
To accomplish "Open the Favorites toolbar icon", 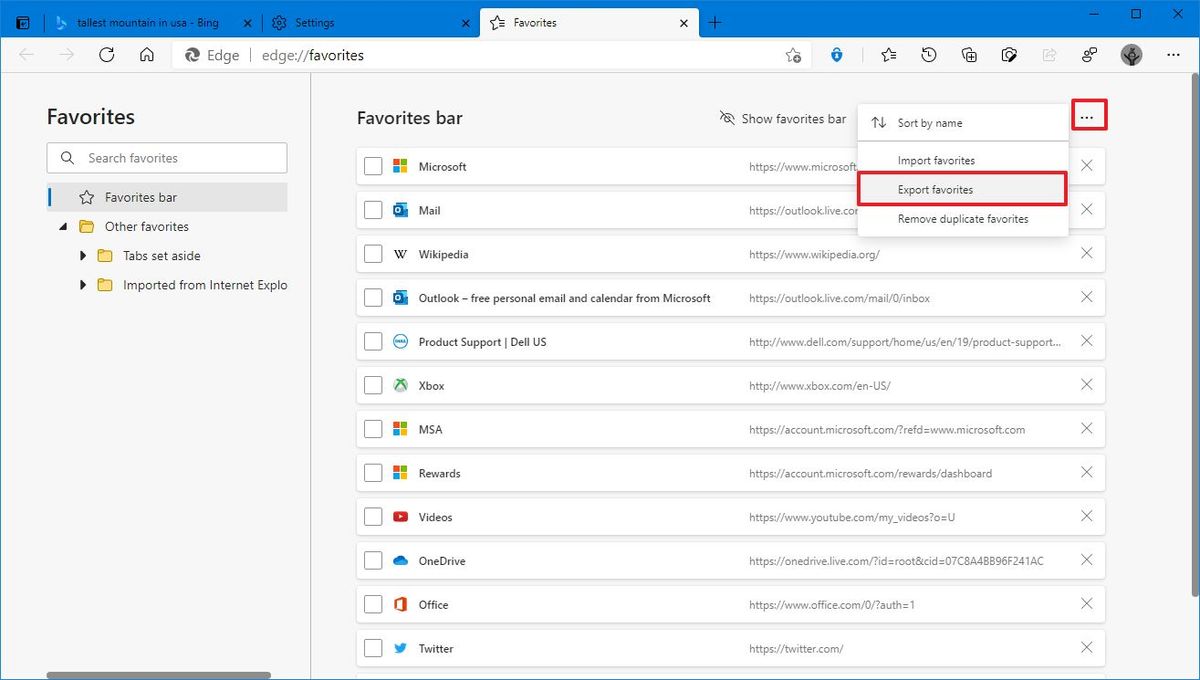I will 888,55.
